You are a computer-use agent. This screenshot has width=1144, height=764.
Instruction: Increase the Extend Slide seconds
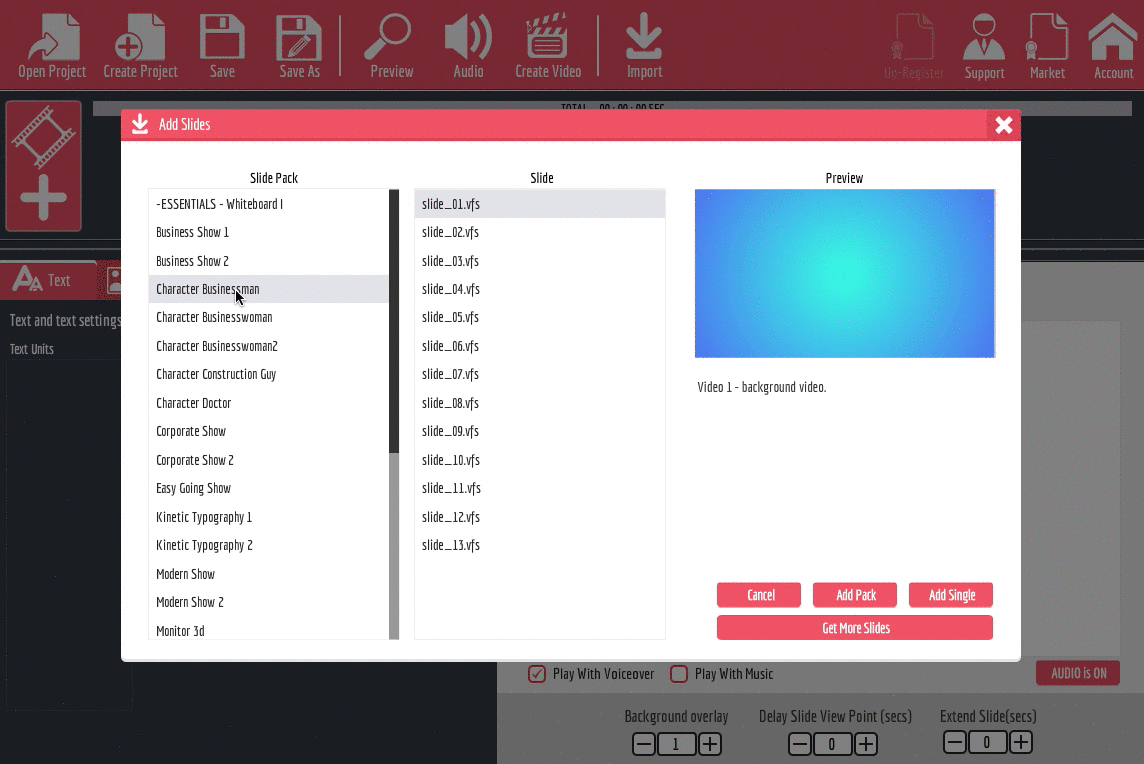click(1021, 743)
